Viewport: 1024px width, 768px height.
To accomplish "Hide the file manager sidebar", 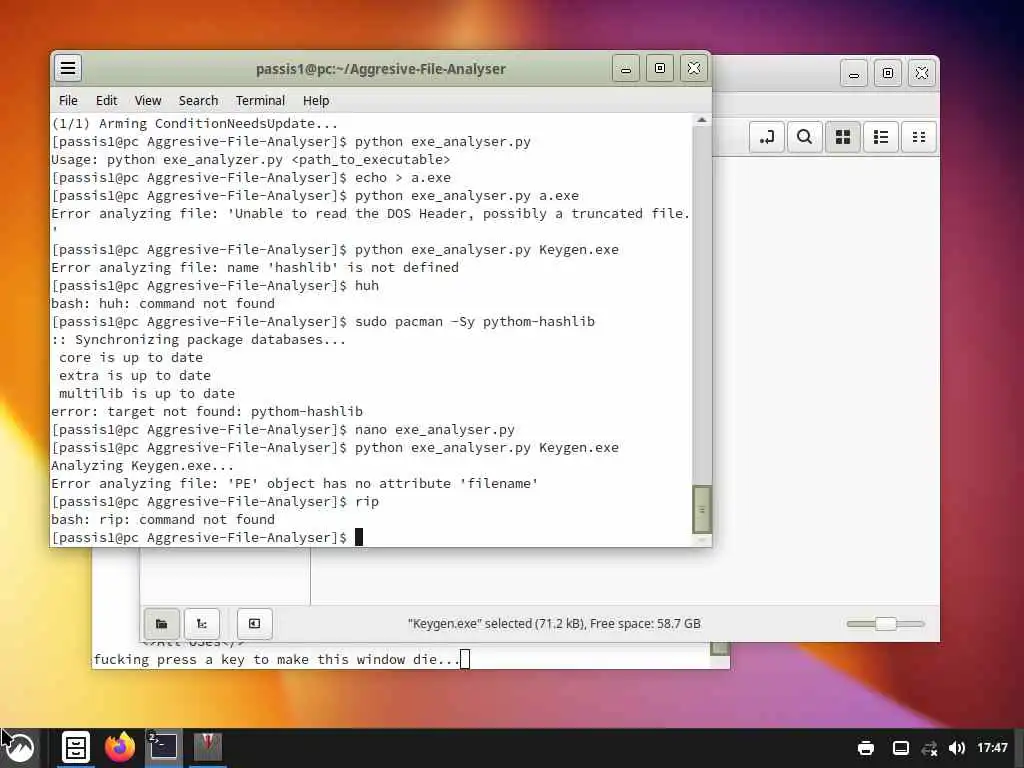I will (x=255, y=624).
